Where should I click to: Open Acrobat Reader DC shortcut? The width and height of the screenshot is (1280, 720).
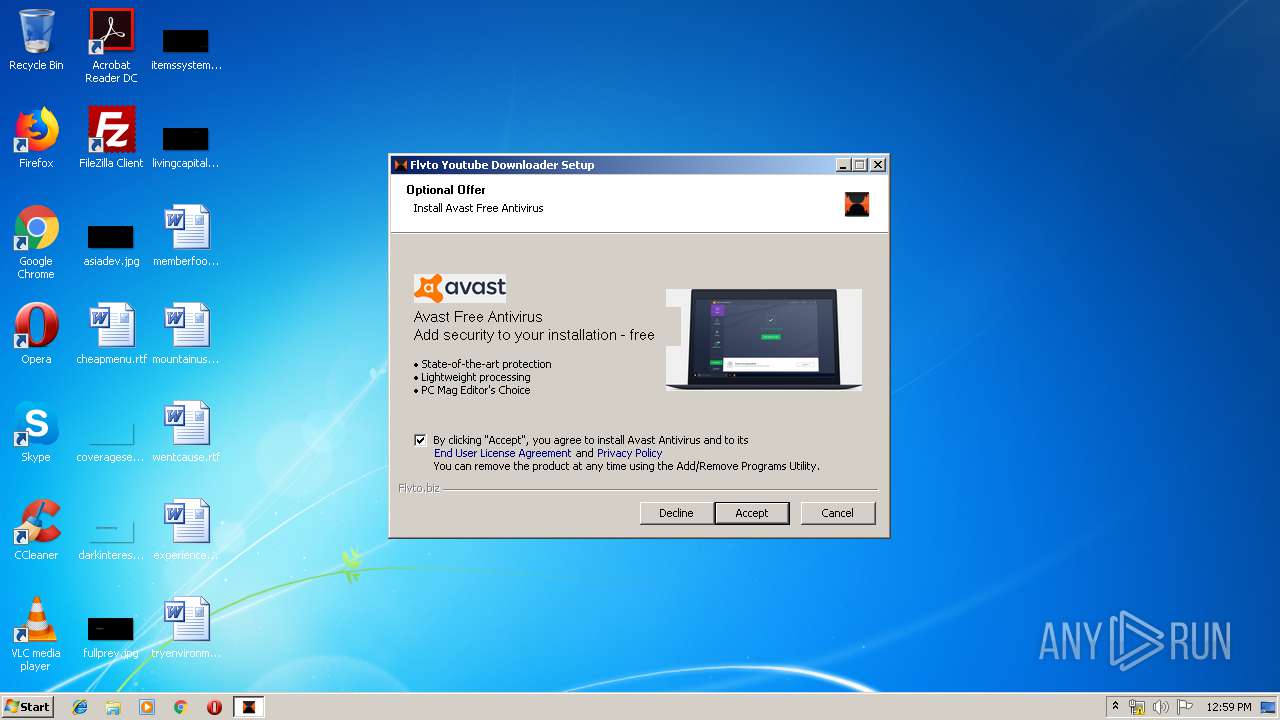coord(111,46)
